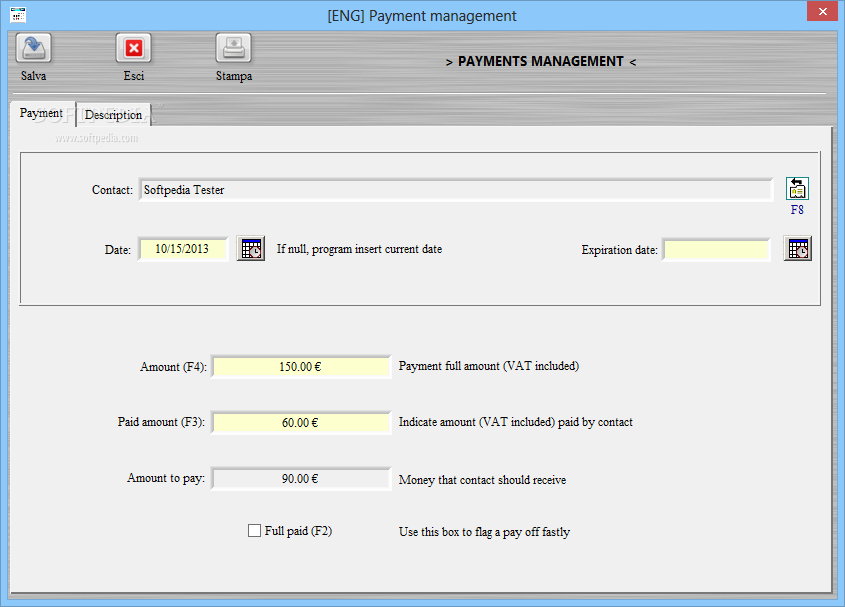Click the '[ENG] Payment management' window title
The height and width of the screenshot is (607, 845).
tap(422, 16)
